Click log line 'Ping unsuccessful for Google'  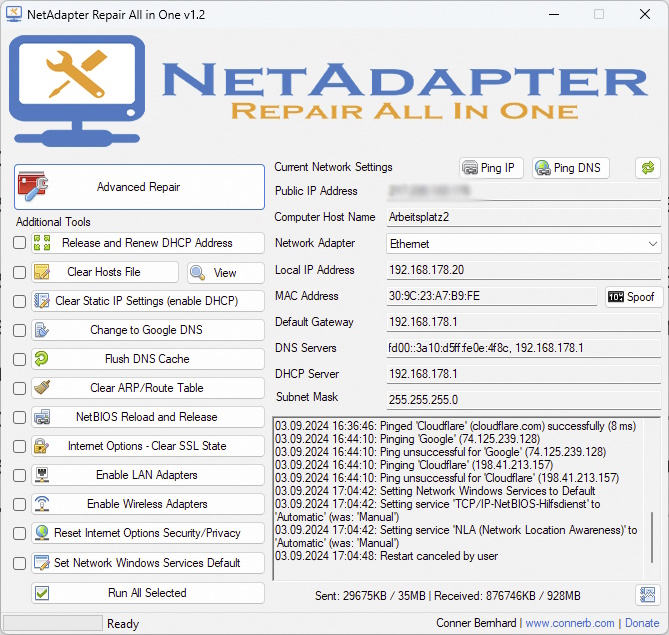click(x=440, y=452)
